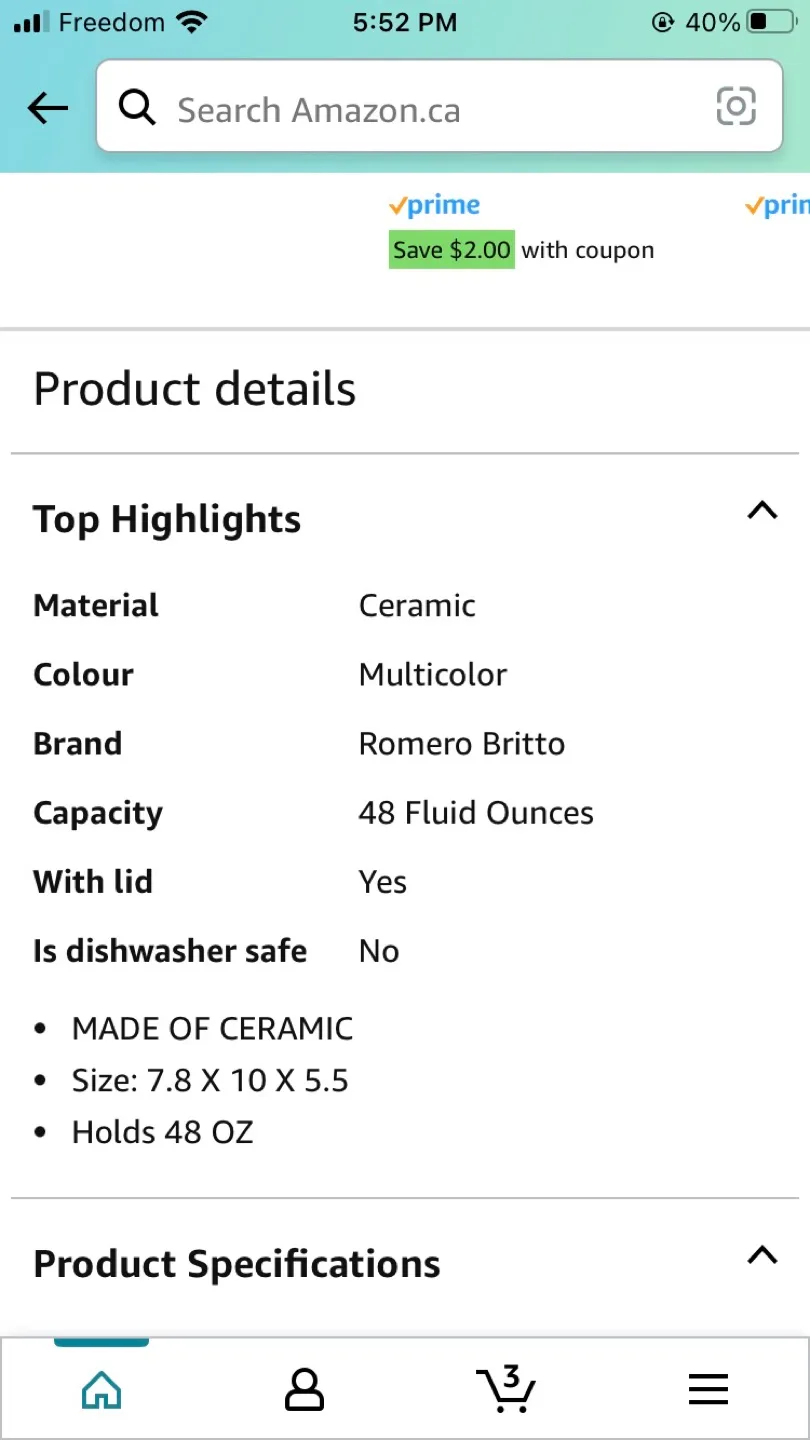Collapse the Top Highlights section
This screenshot has height=1440, width=810.
click(x=762, y=511)
